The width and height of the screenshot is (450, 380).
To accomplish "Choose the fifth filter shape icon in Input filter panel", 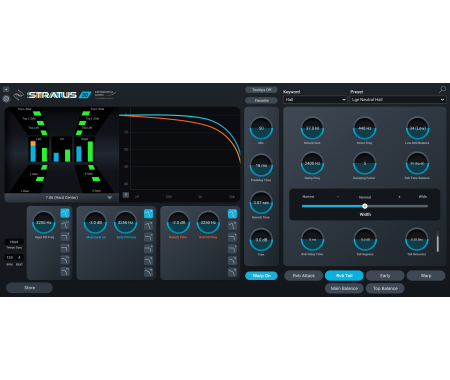I will pos(65,260).
